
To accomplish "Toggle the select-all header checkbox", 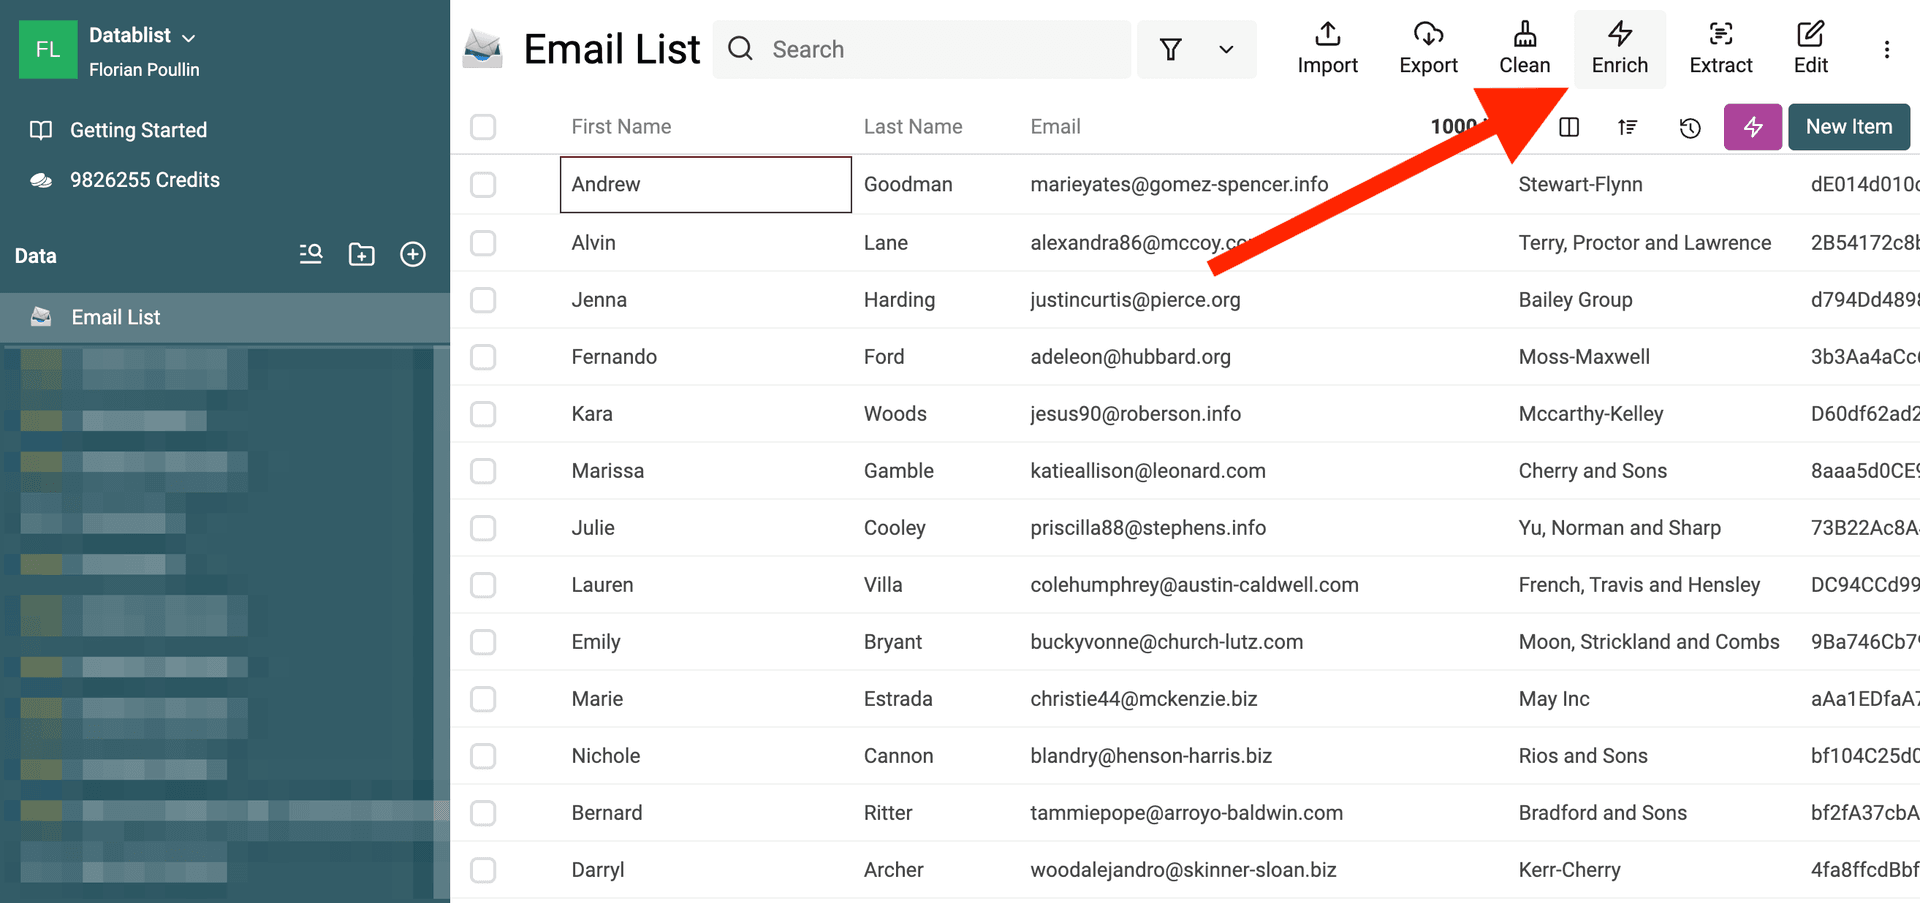I will 483,127.
